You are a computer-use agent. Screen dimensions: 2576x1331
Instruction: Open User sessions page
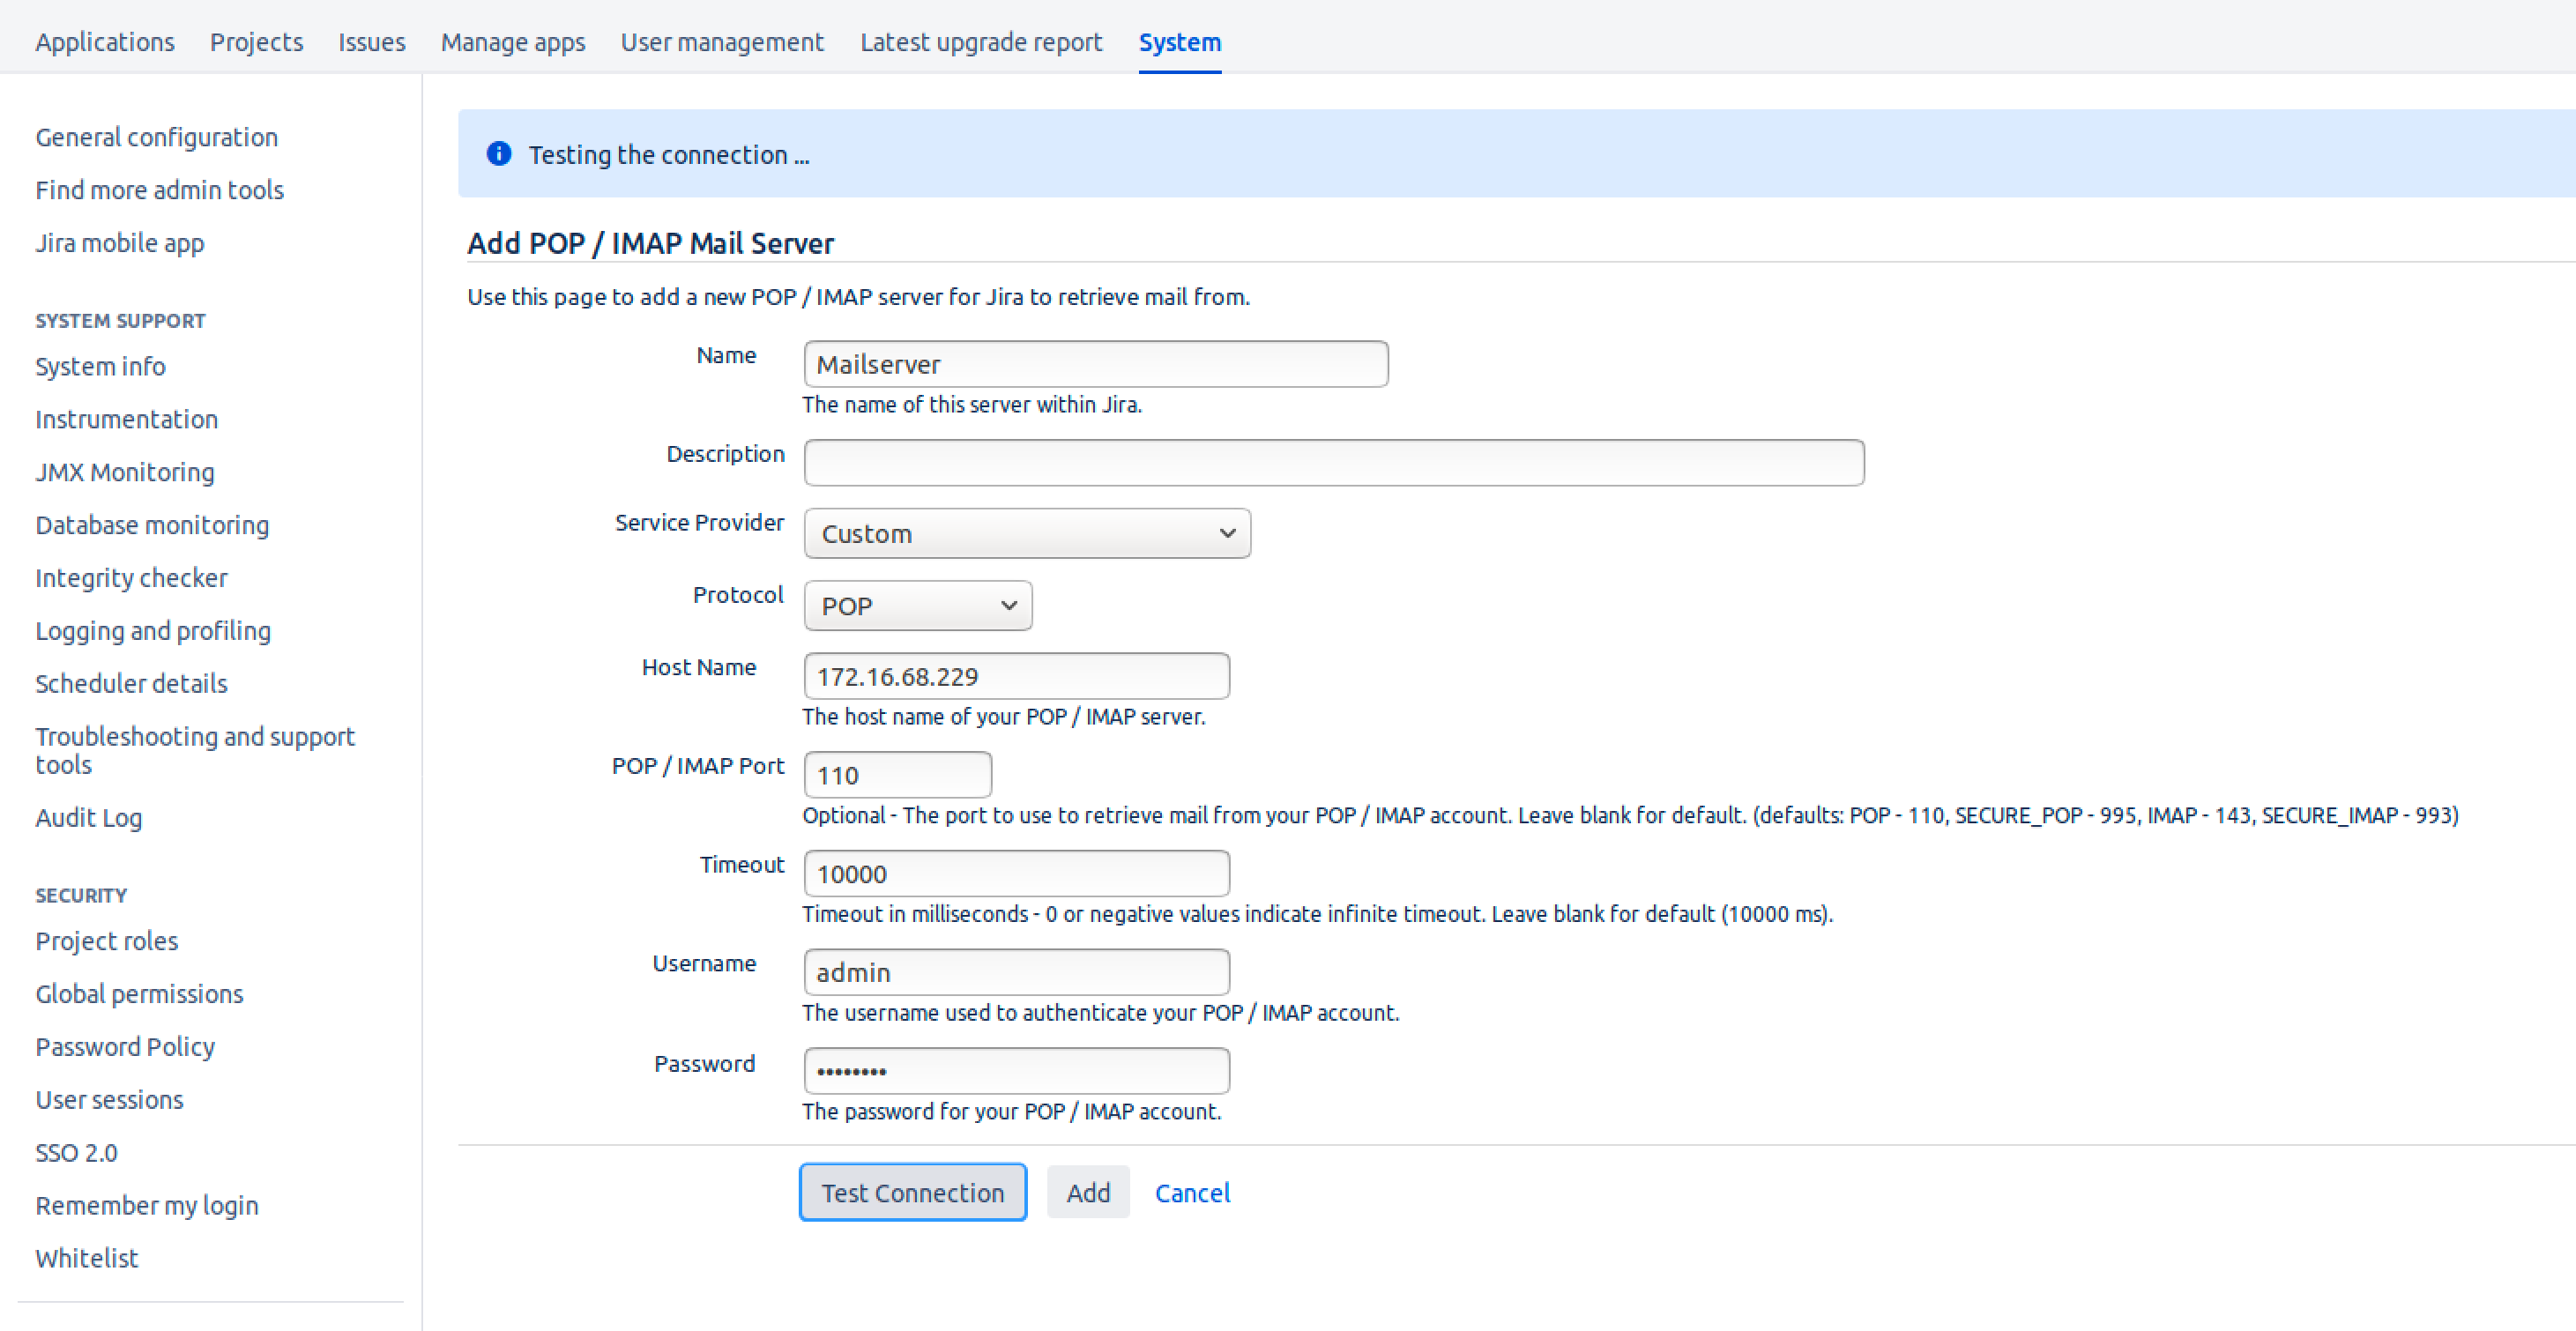110,1100
